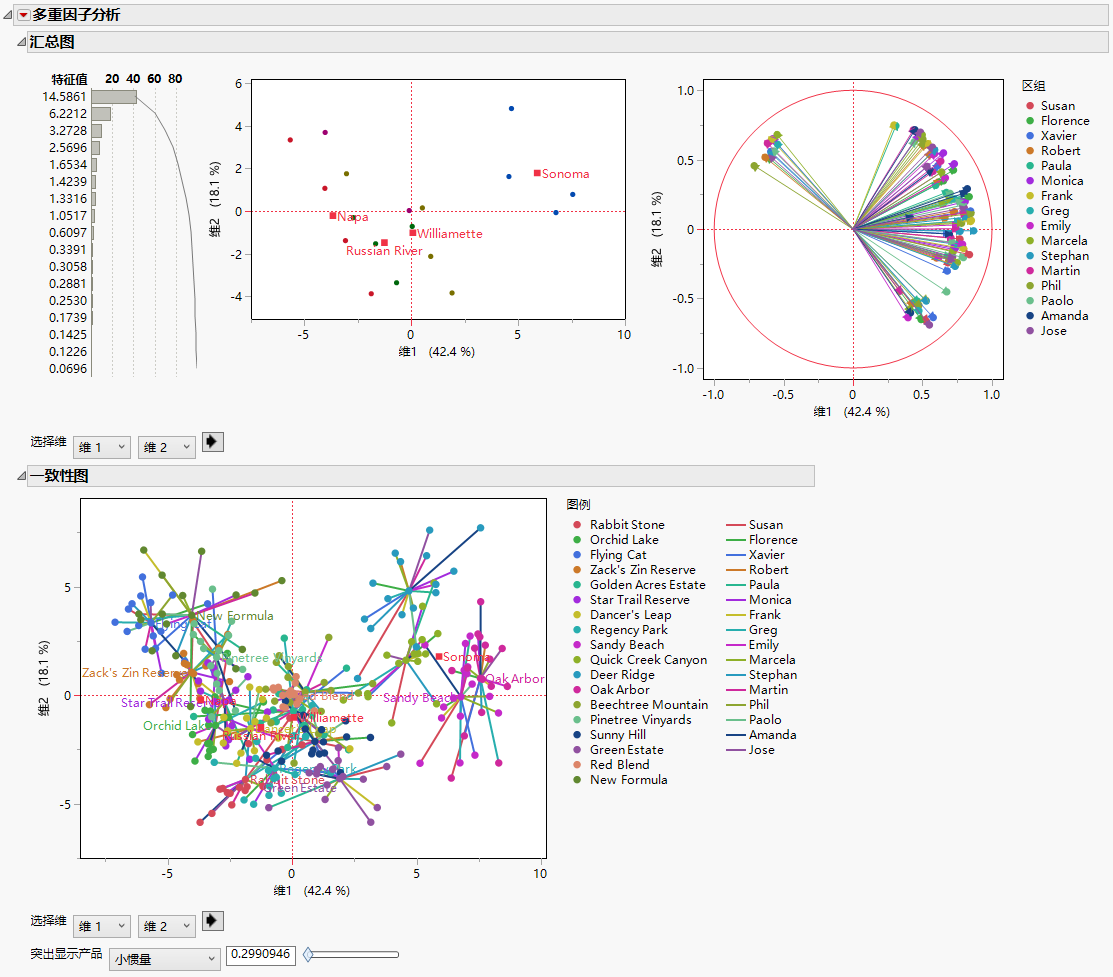Viewport: 1113px width, 977px height.
Task: Collapse the 一致性图 panel with its disclosure triangle
Action: (x=22, y=477)
